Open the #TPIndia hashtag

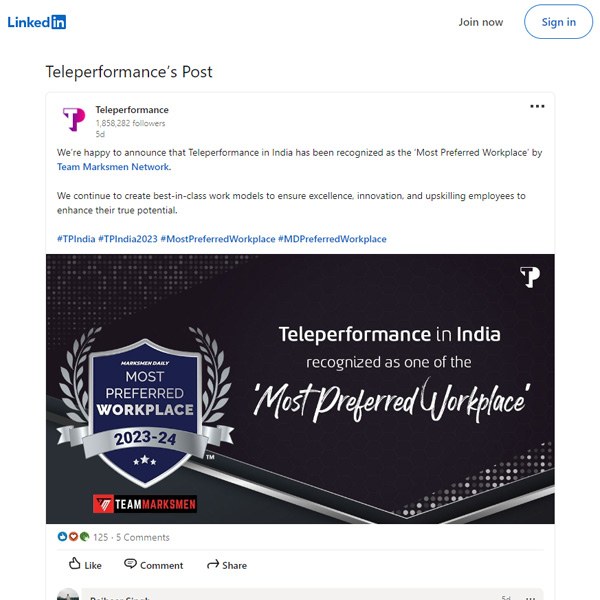coord(76,239)
